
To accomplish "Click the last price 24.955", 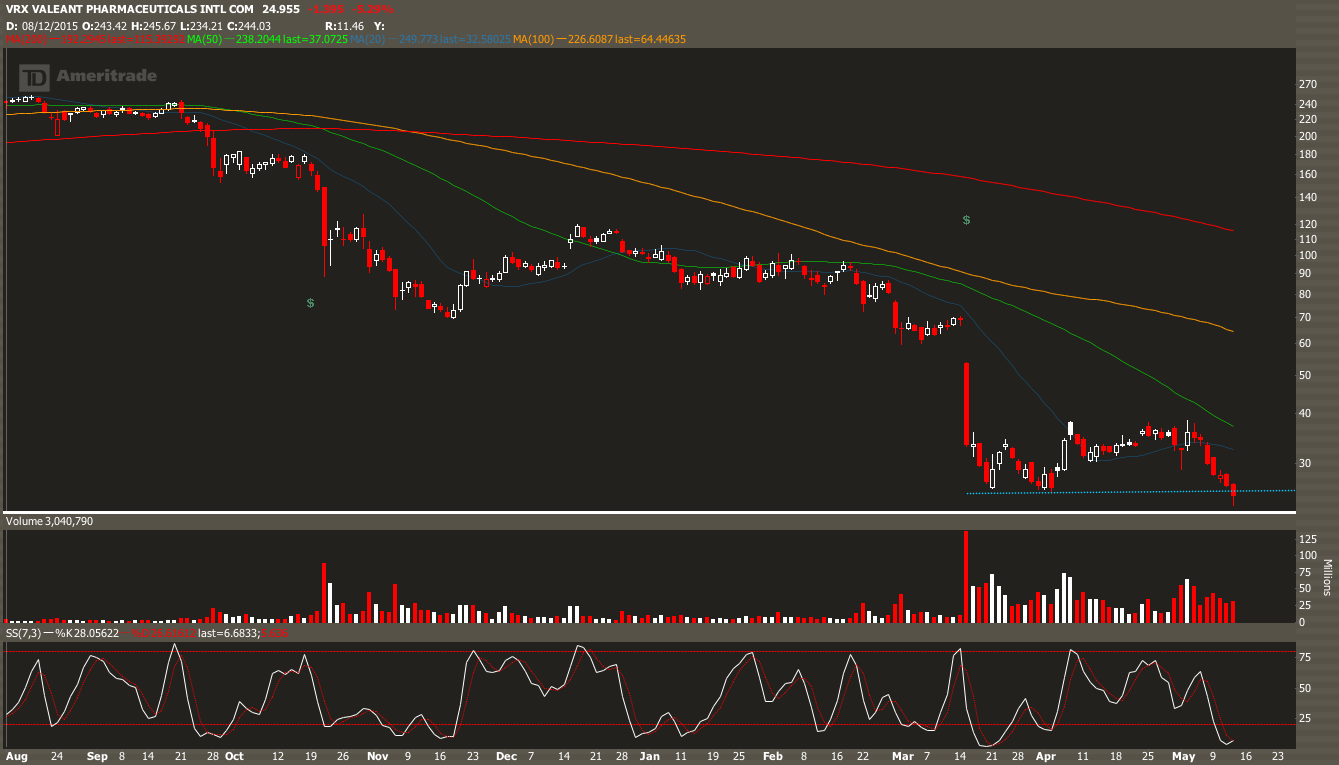I will (282, 9).
